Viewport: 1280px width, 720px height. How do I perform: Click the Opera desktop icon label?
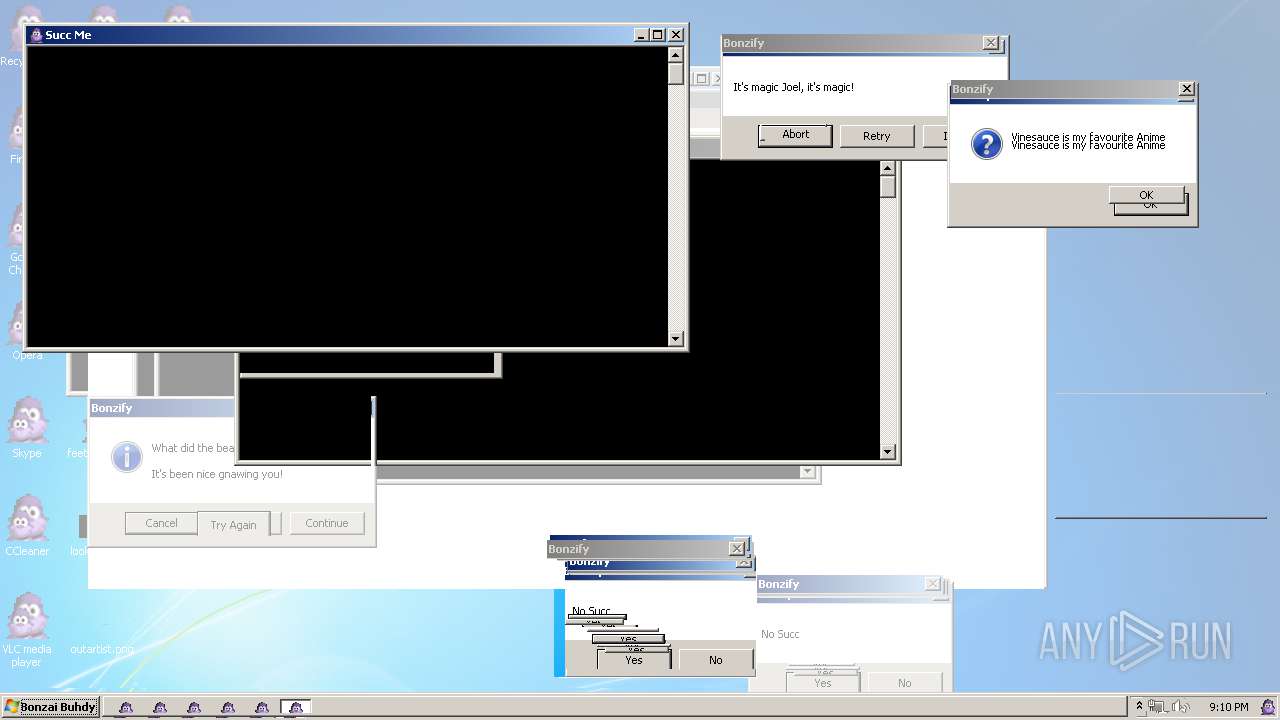coord(27,355)
